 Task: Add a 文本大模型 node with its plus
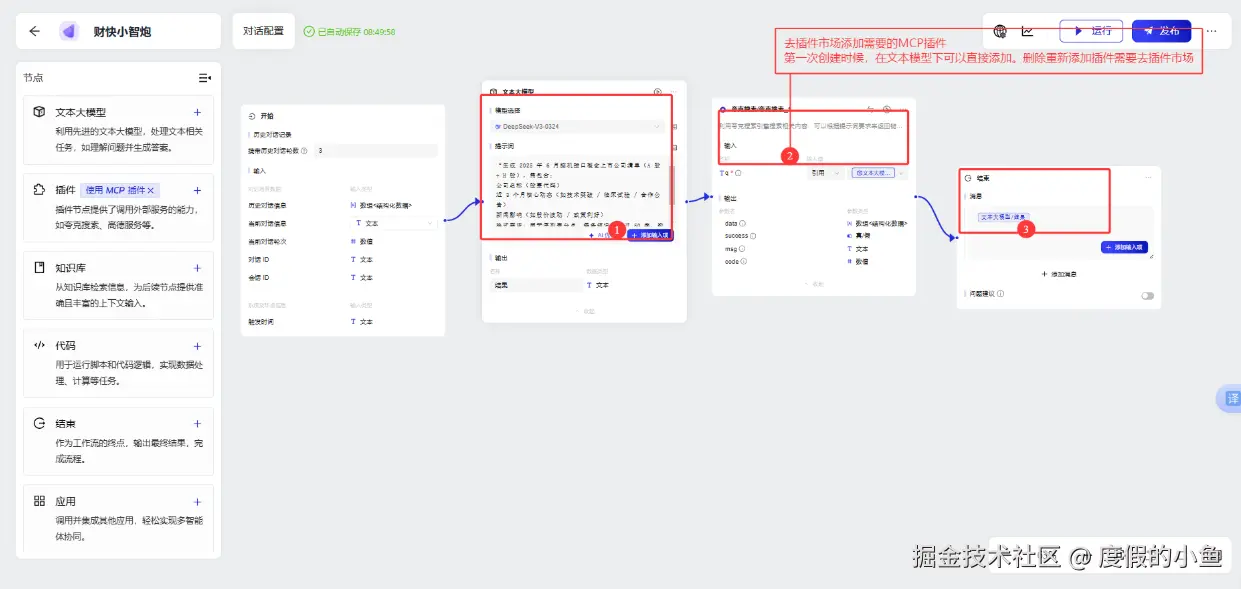coord(197,112)
